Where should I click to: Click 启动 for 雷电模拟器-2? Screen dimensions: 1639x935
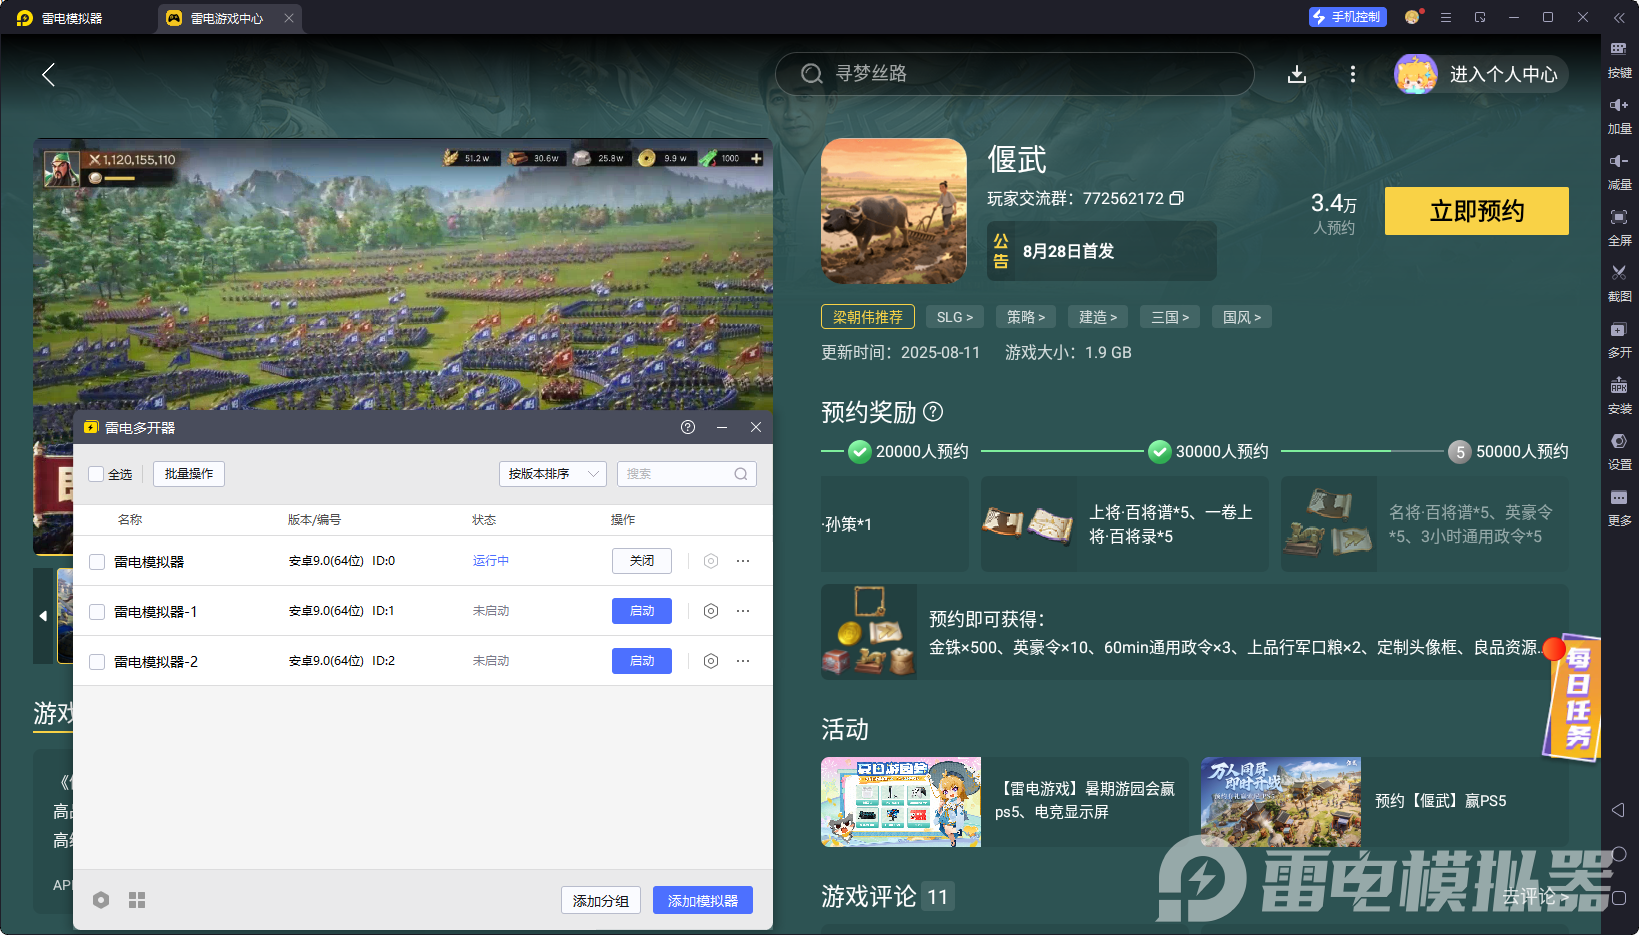click(x=642, y=661)
